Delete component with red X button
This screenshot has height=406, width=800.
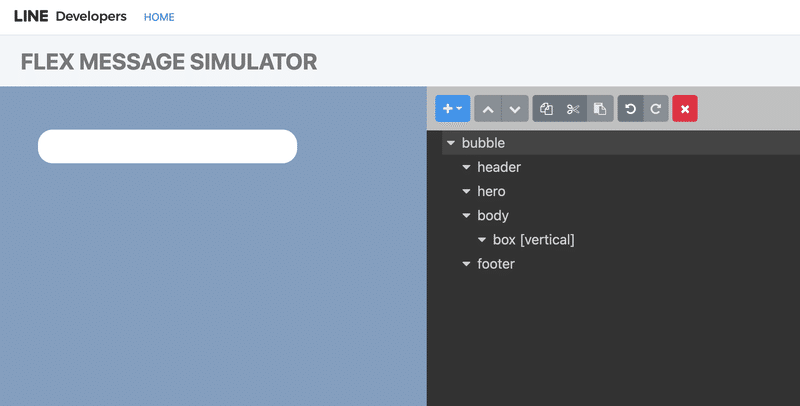(685, 109)
